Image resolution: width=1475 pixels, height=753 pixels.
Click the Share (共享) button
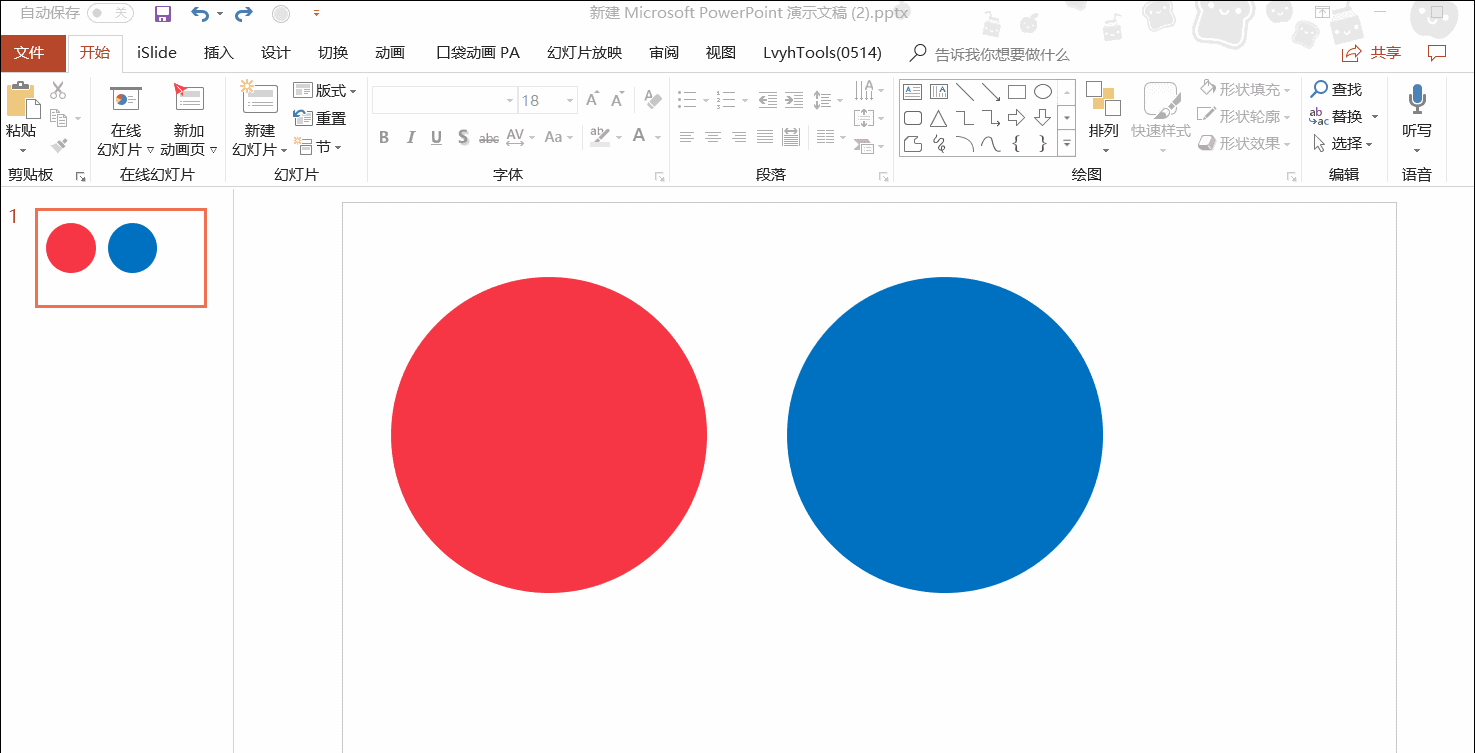pos(1372,53)
